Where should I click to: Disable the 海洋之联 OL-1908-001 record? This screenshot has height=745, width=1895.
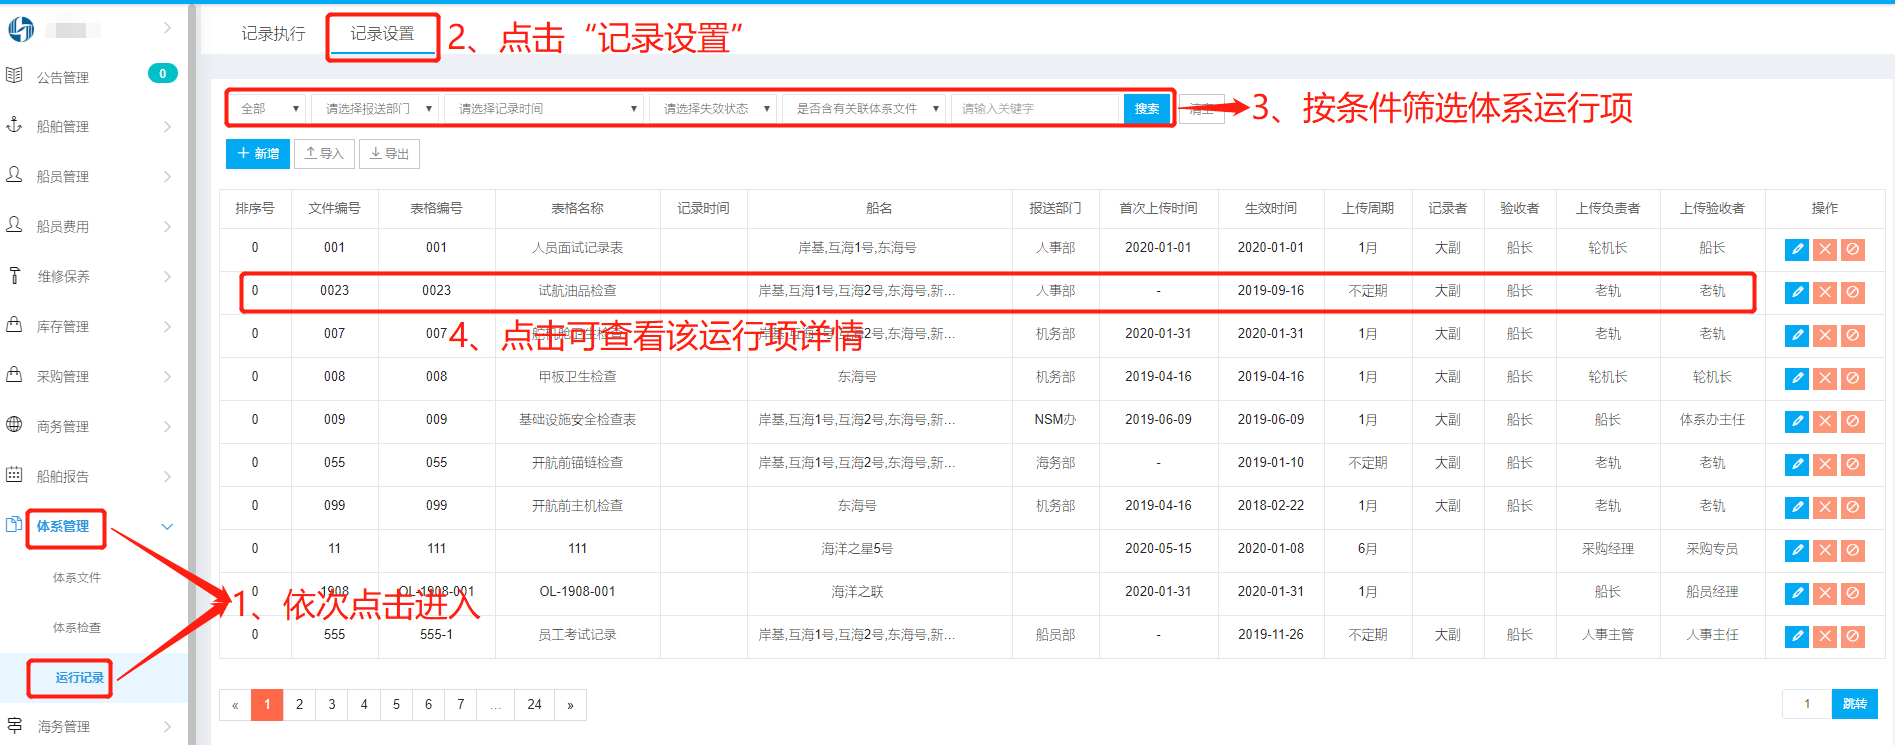[x=1852, y=593]
